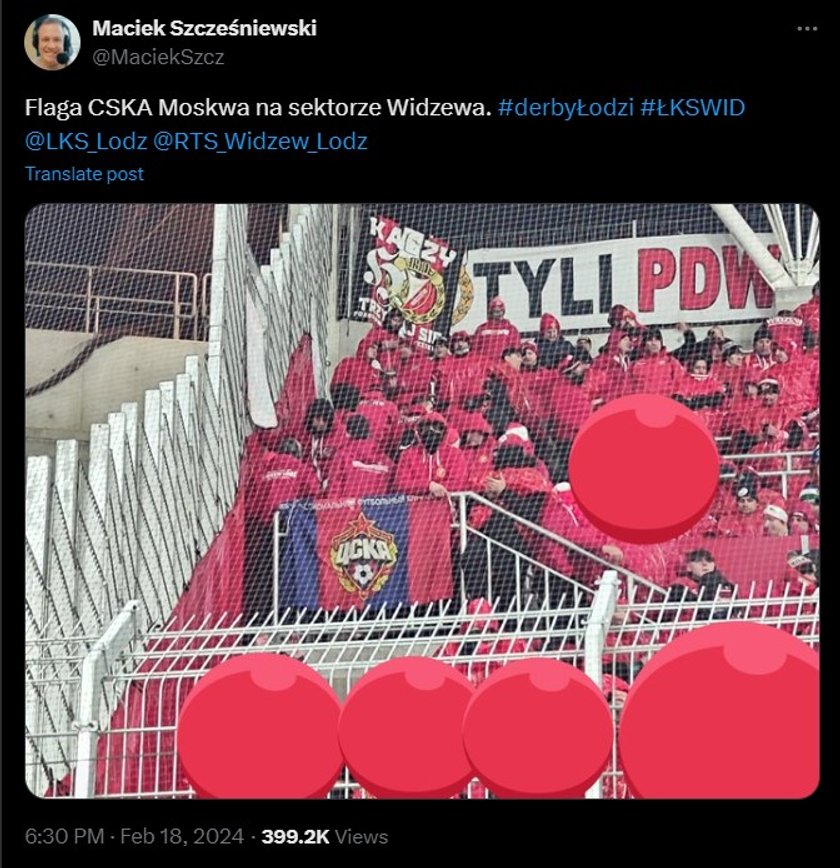This screenshot has width=840, height=868.
Task: View the 399.2K Views analytics
Action: (x=325, y=836)
